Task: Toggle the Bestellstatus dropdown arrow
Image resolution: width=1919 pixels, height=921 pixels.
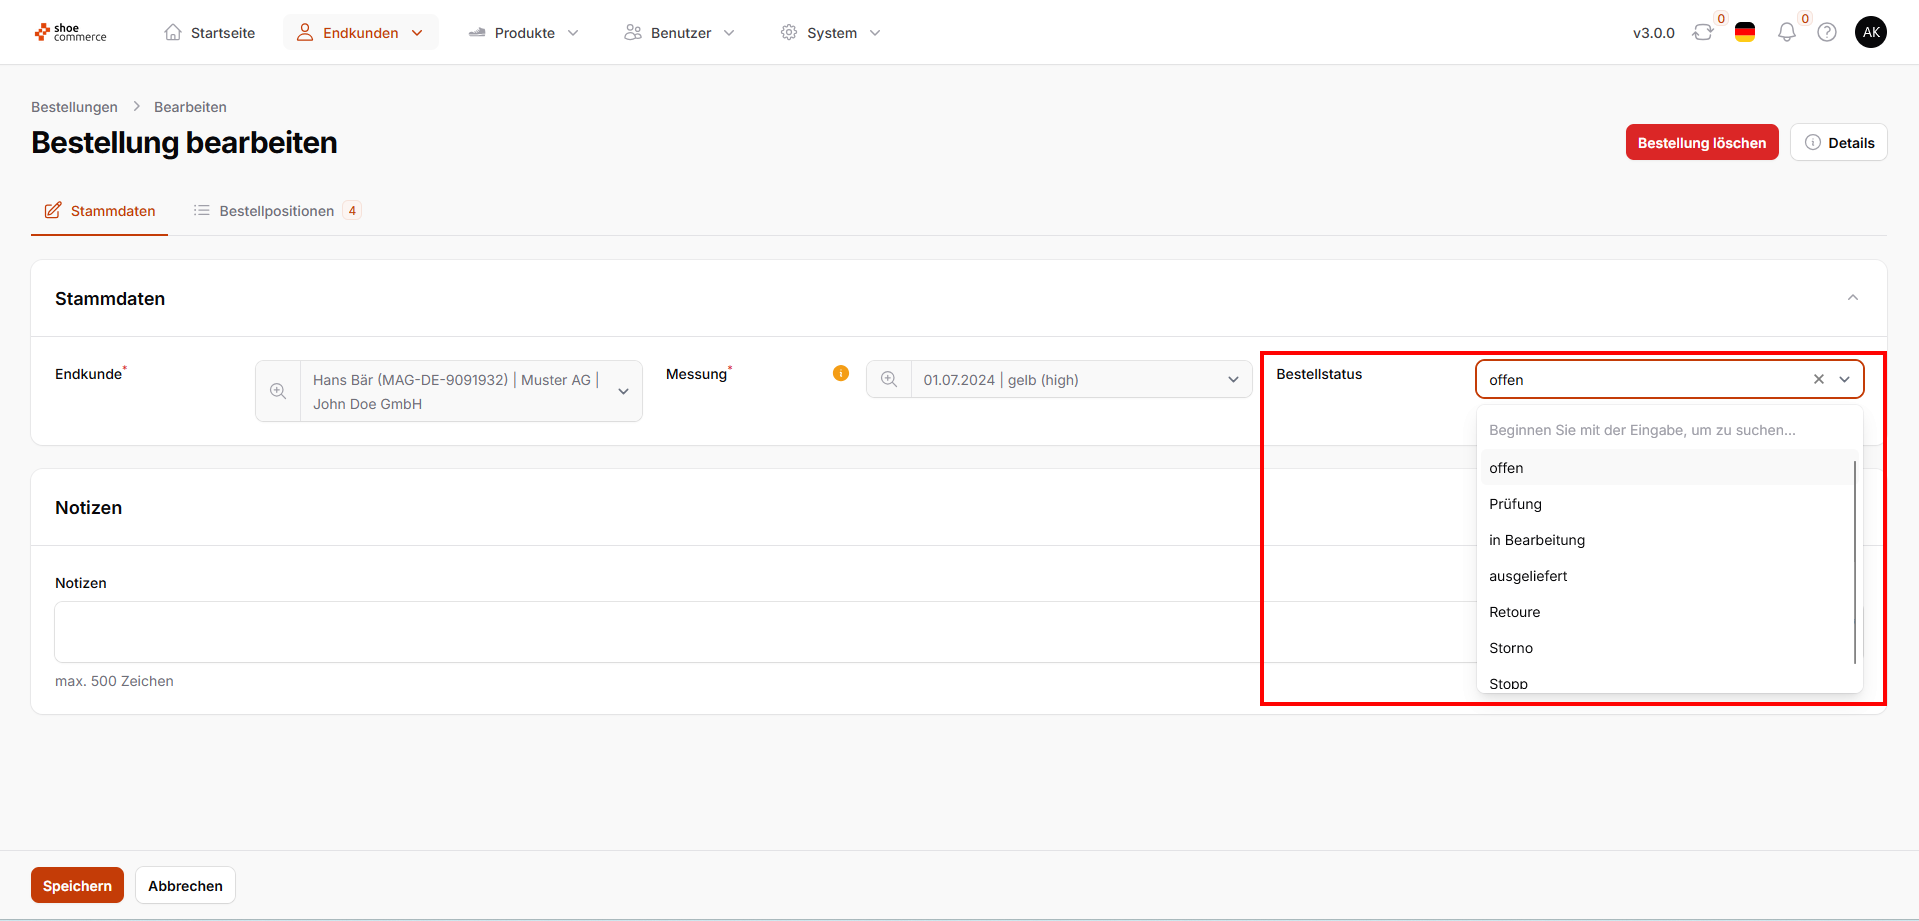Action: coord(1845,379)
